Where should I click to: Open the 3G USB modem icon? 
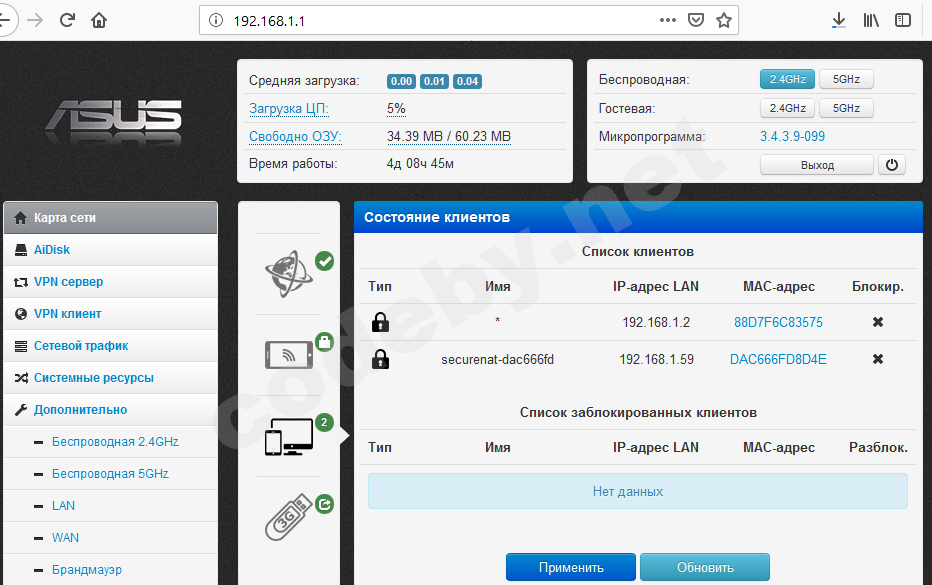click(x=288, y=517)
